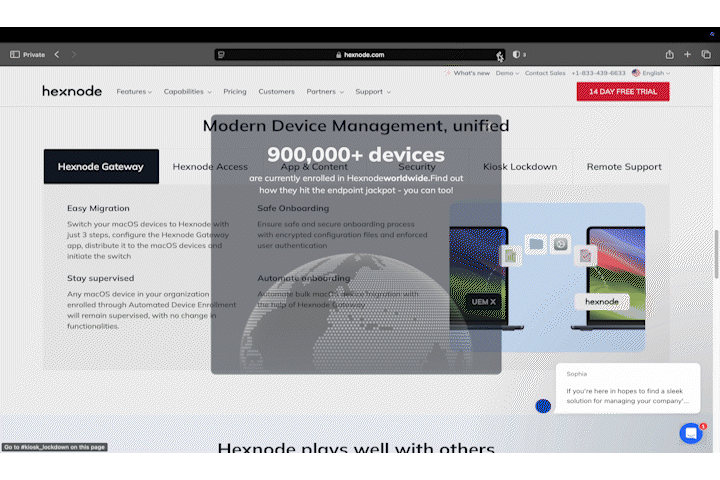Select the Hexnode Gateway tab

click(101, 166)
